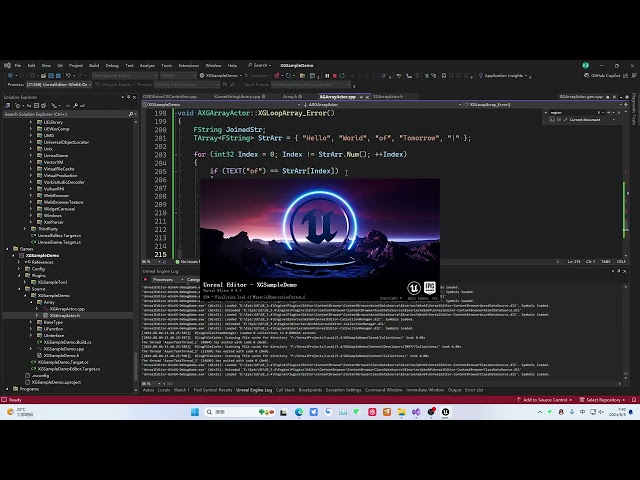Screen dimensions: 640x480
Task: Open the Processes filter dropdown in log
Action: coord(168,280)
